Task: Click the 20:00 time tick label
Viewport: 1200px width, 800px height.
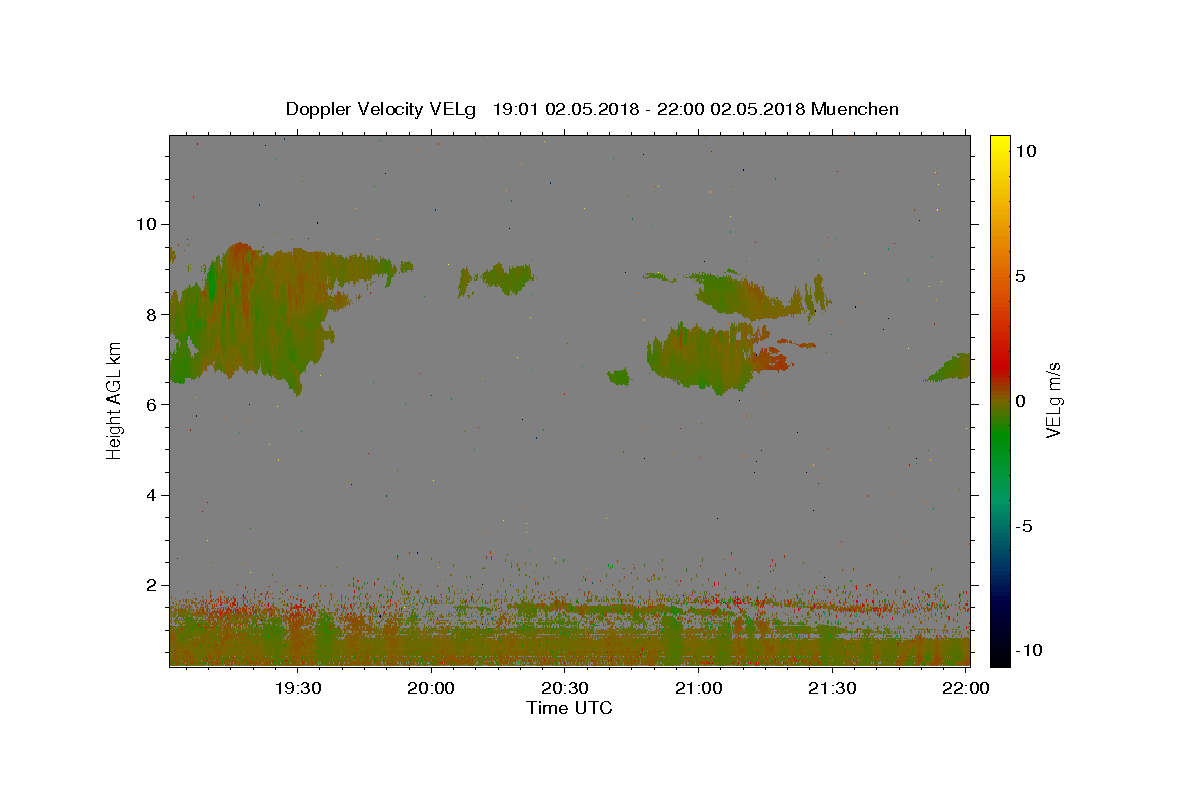Action: click(432, 688)
